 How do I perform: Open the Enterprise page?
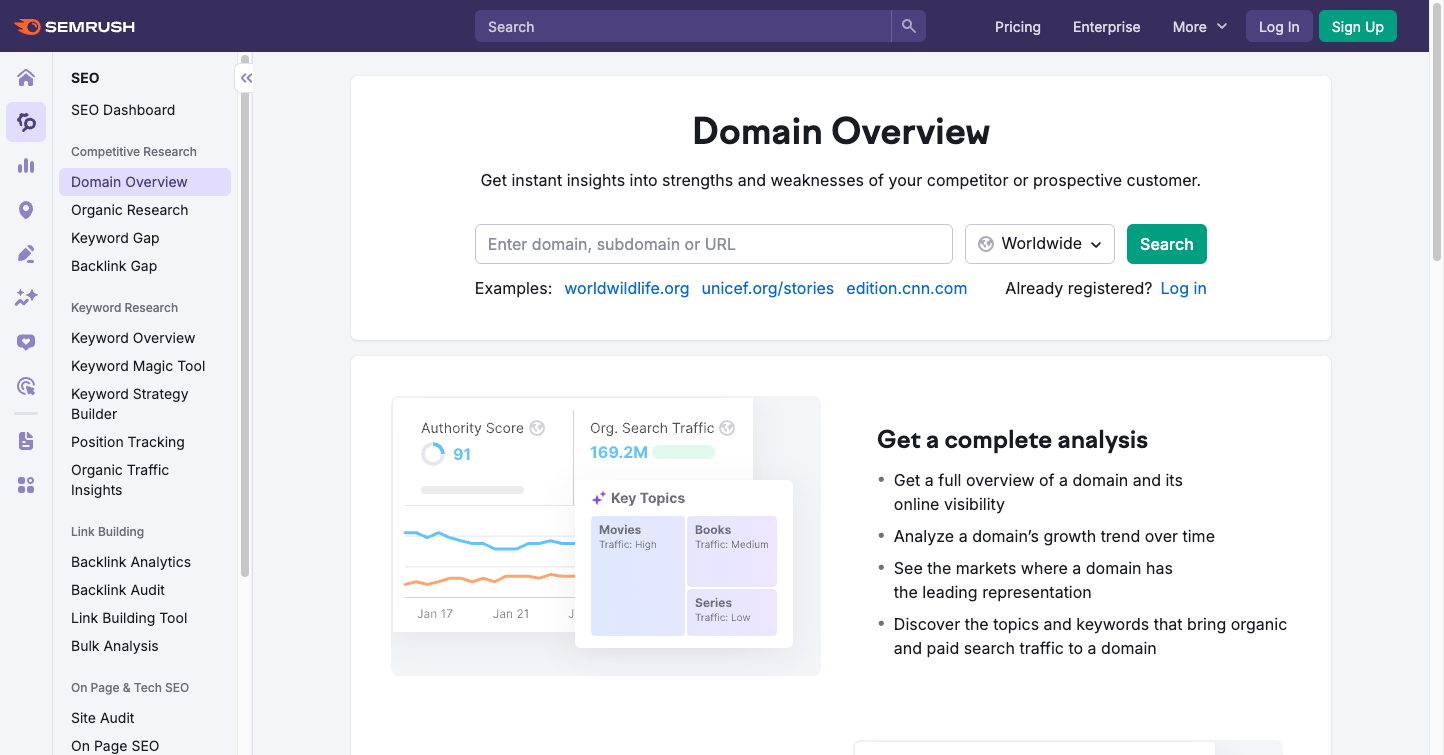point(1106,27)
